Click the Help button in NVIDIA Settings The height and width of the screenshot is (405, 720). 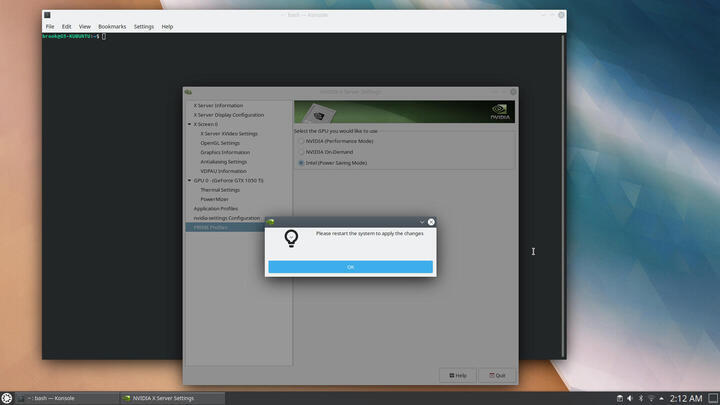point(457,375)
